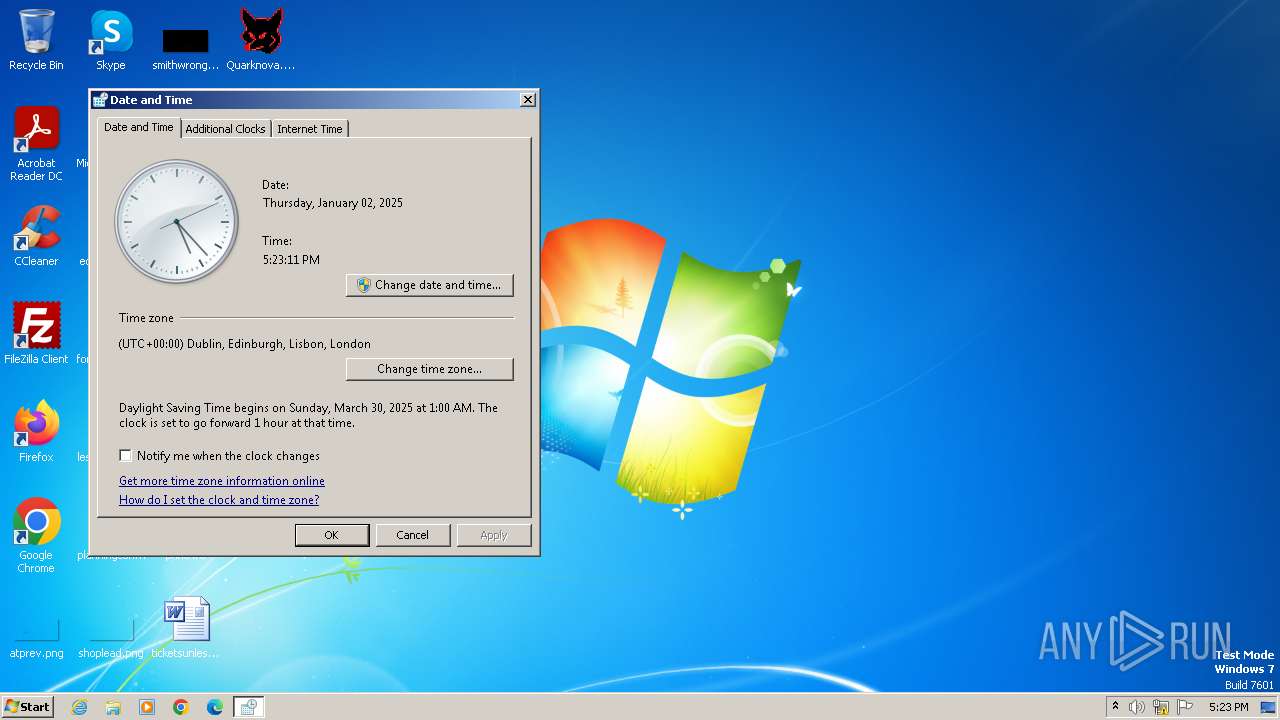Open the network status tray icon
This screenshot has height=720, width=1280.
1161,707
